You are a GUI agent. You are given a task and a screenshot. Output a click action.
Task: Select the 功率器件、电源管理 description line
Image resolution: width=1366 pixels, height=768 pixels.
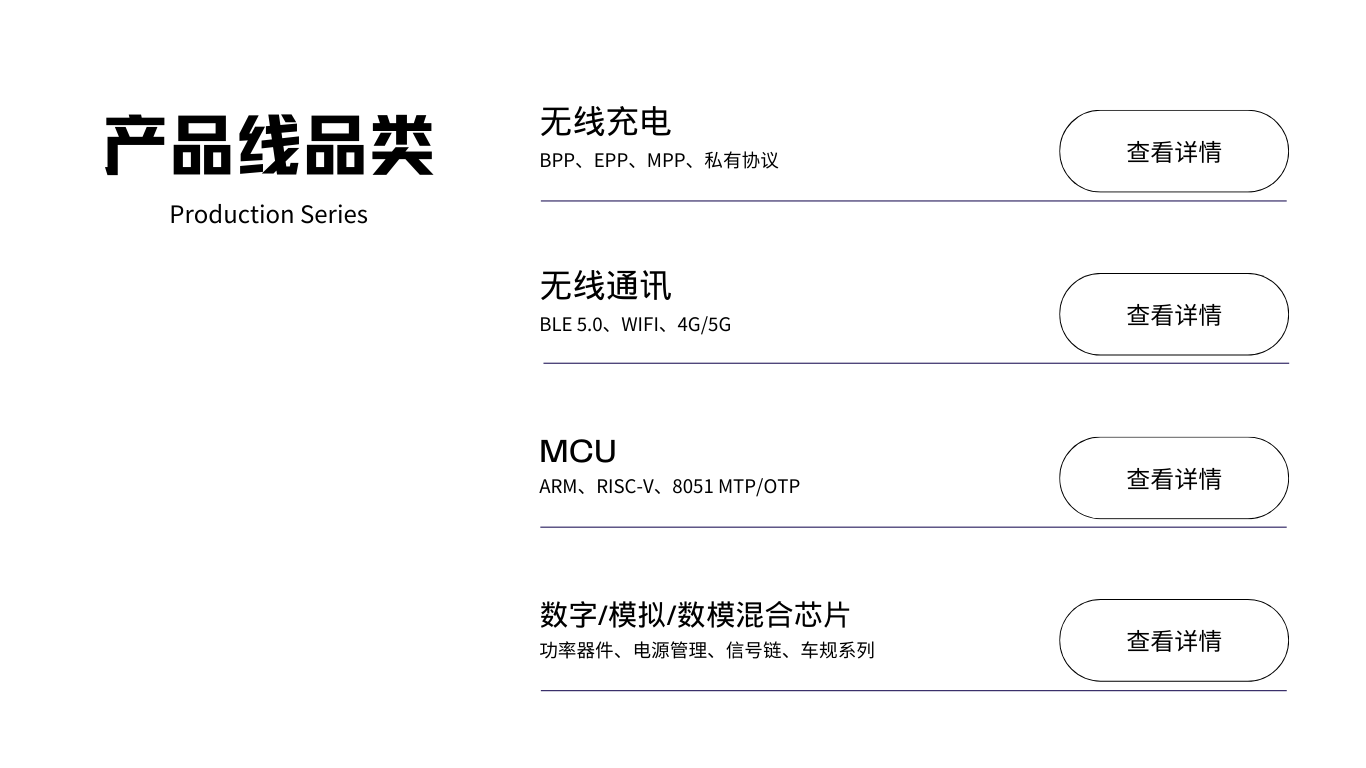coord(706,650)
